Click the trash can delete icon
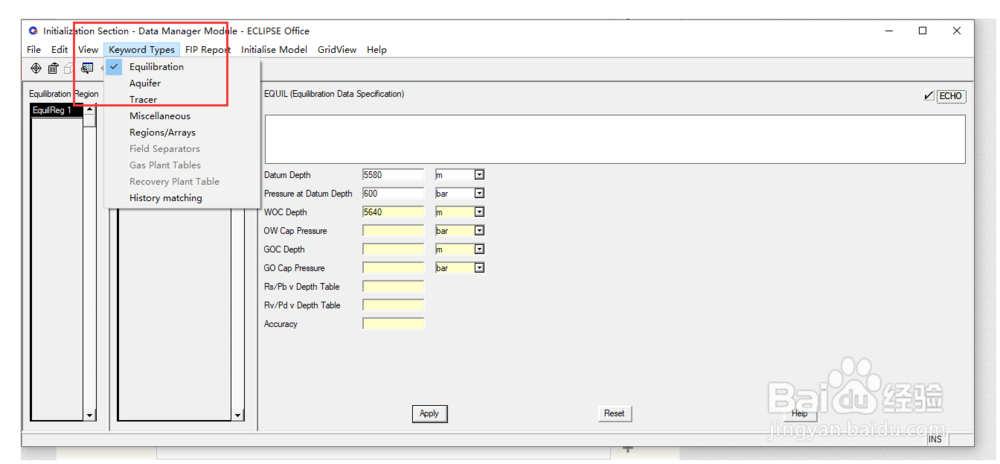 (x=54, y=68)
